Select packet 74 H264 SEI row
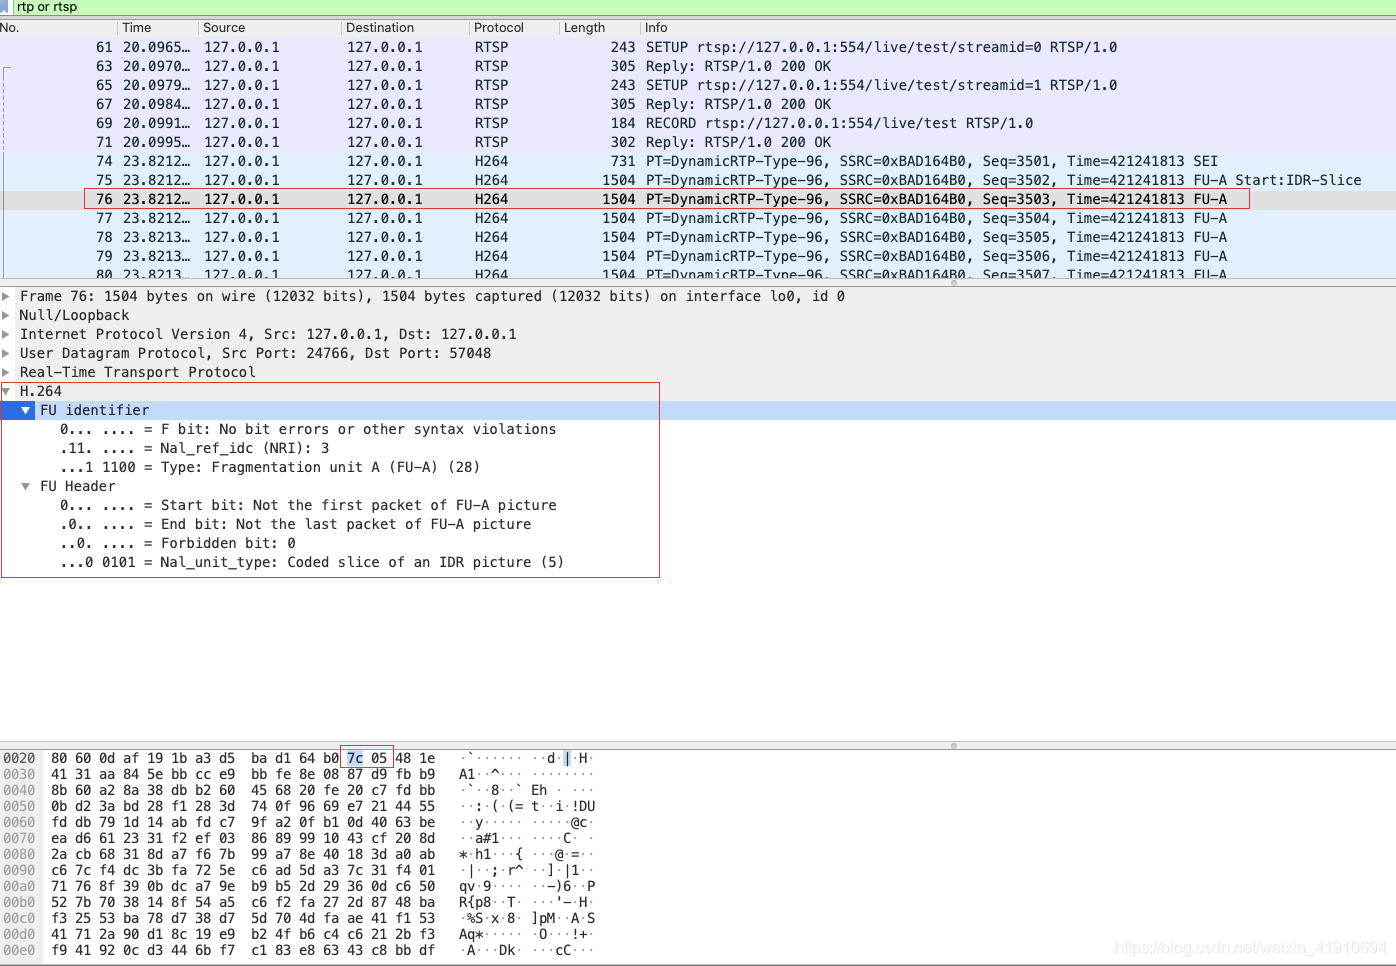 click(x=698, y=161)
